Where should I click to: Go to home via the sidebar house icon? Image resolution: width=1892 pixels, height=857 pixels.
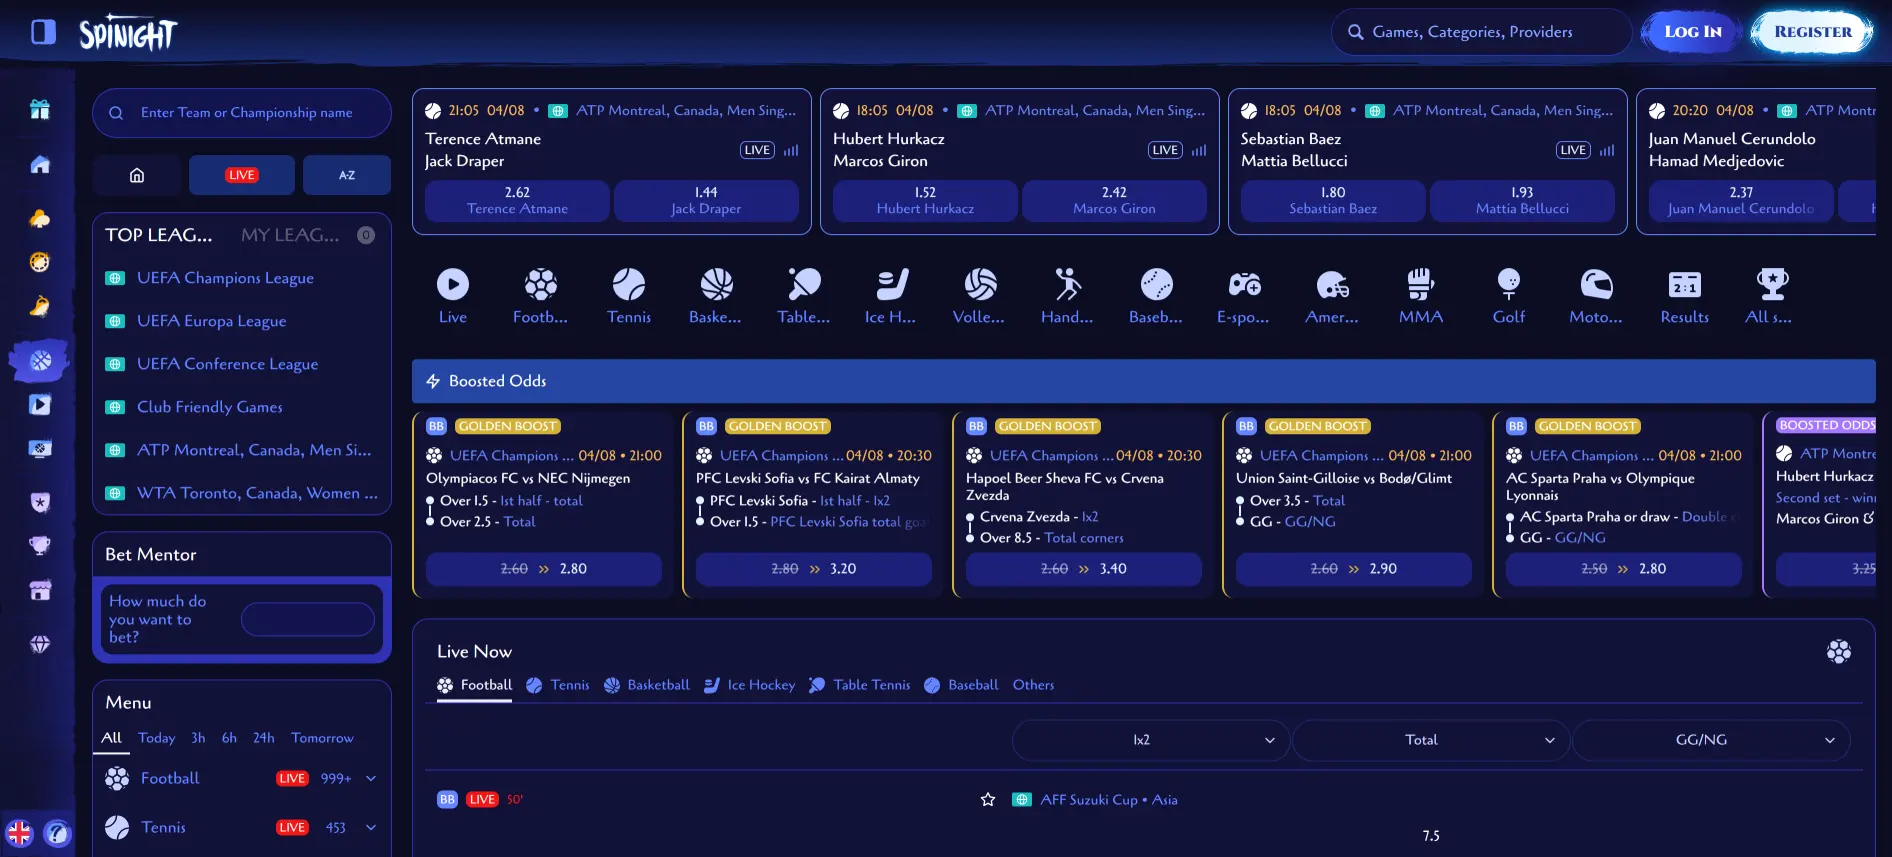(x=40, y=164)
